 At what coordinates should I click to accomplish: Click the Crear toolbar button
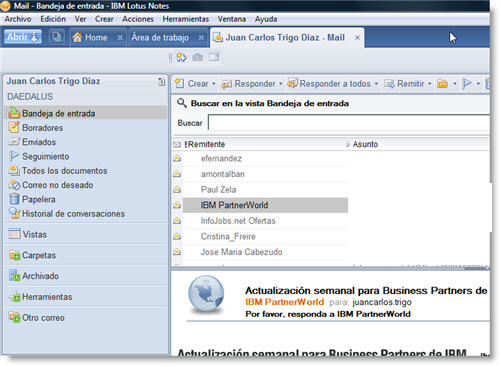(192, 84)
